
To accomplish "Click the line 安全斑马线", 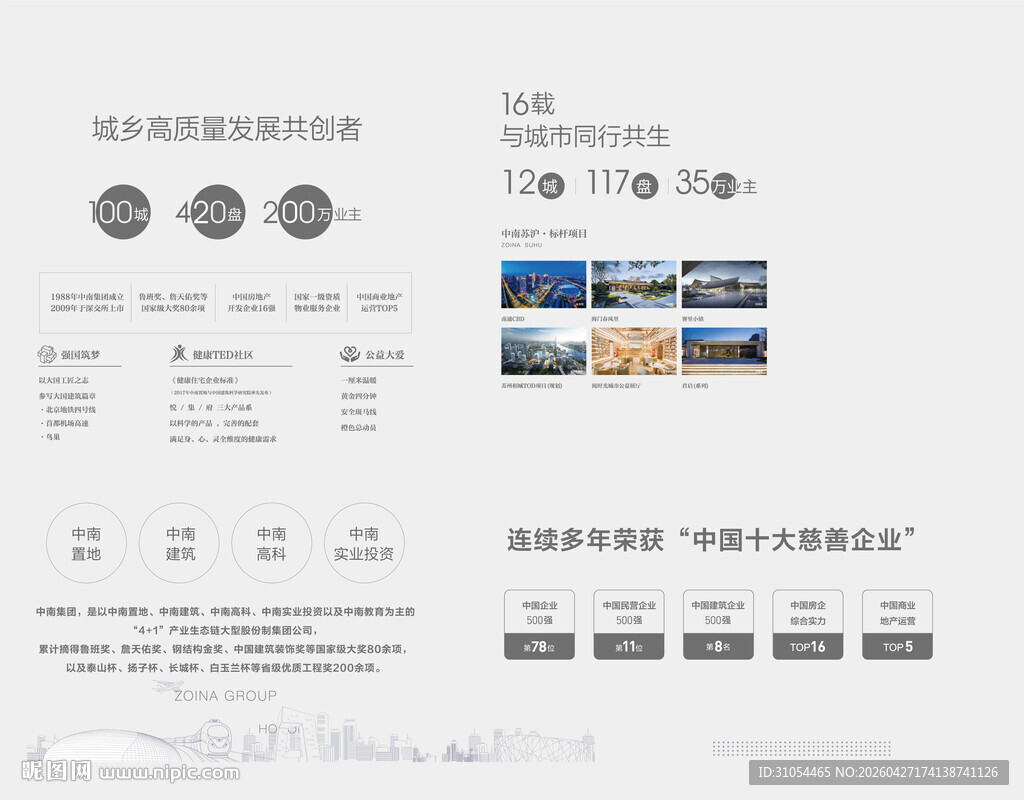I will [x=359, y=412].
